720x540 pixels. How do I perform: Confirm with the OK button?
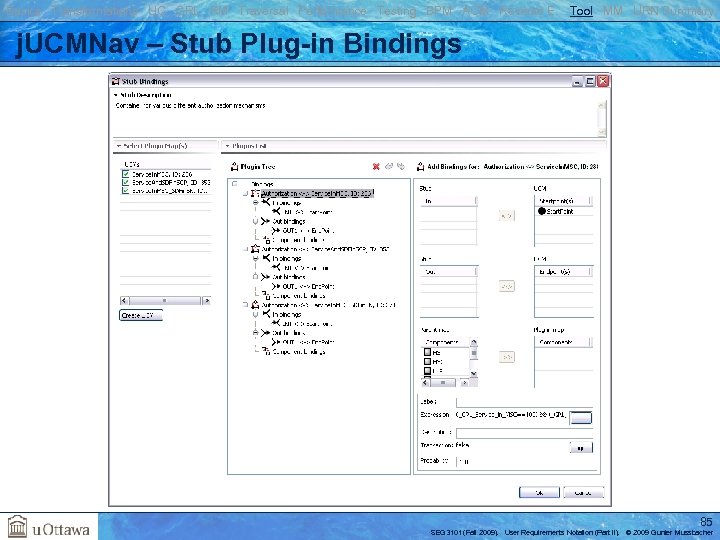coord(539,492)
